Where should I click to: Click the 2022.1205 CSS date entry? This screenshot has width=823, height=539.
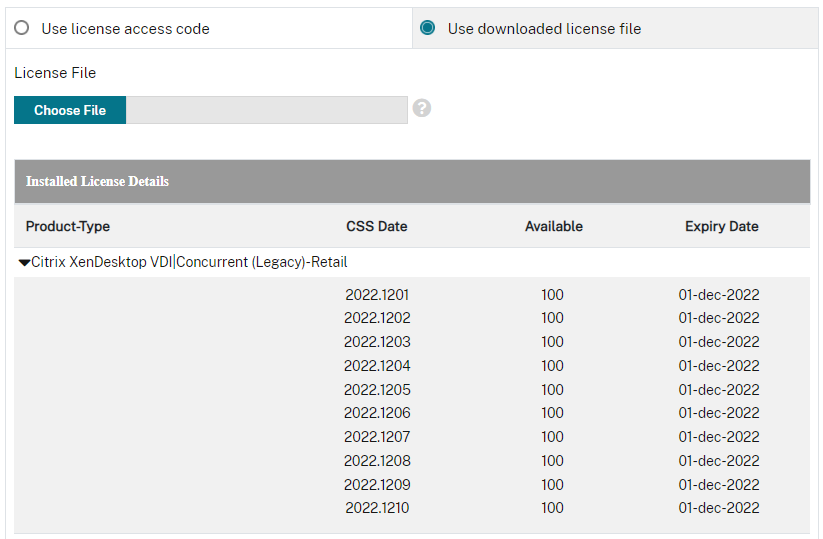click(377, 390)
